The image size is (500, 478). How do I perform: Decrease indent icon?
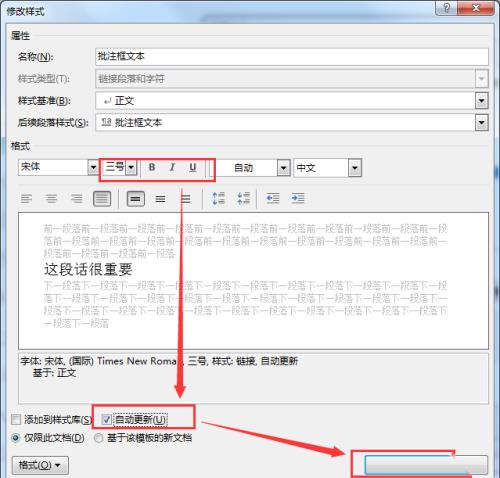point(273,199)
